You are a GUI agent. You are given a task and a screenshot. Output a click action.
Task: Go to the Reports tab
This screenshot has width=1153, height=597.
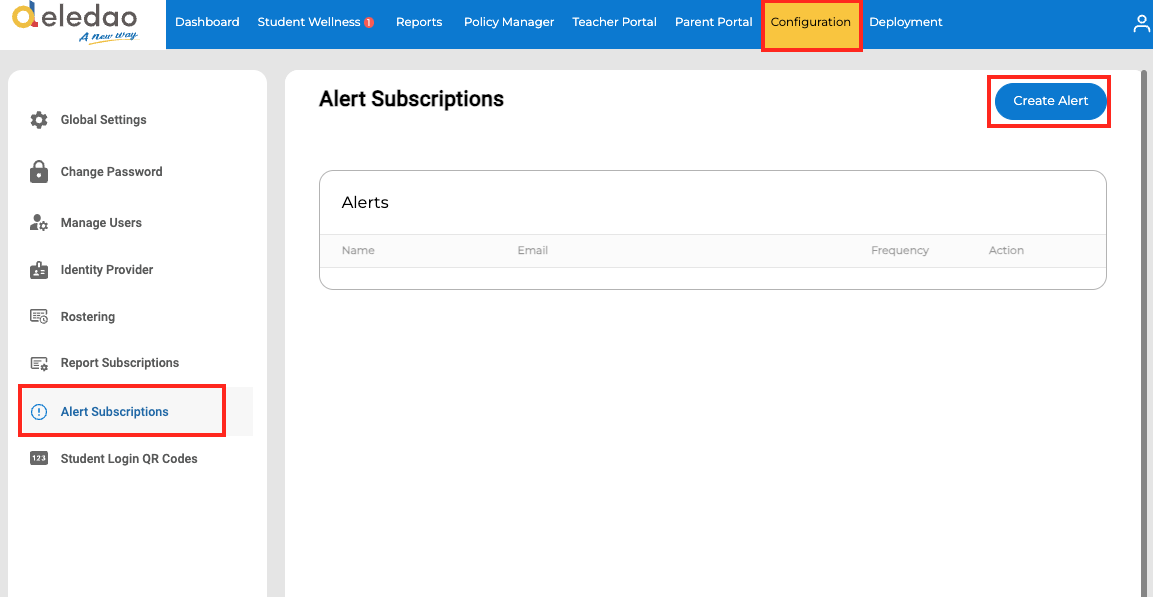click(419, 22)
